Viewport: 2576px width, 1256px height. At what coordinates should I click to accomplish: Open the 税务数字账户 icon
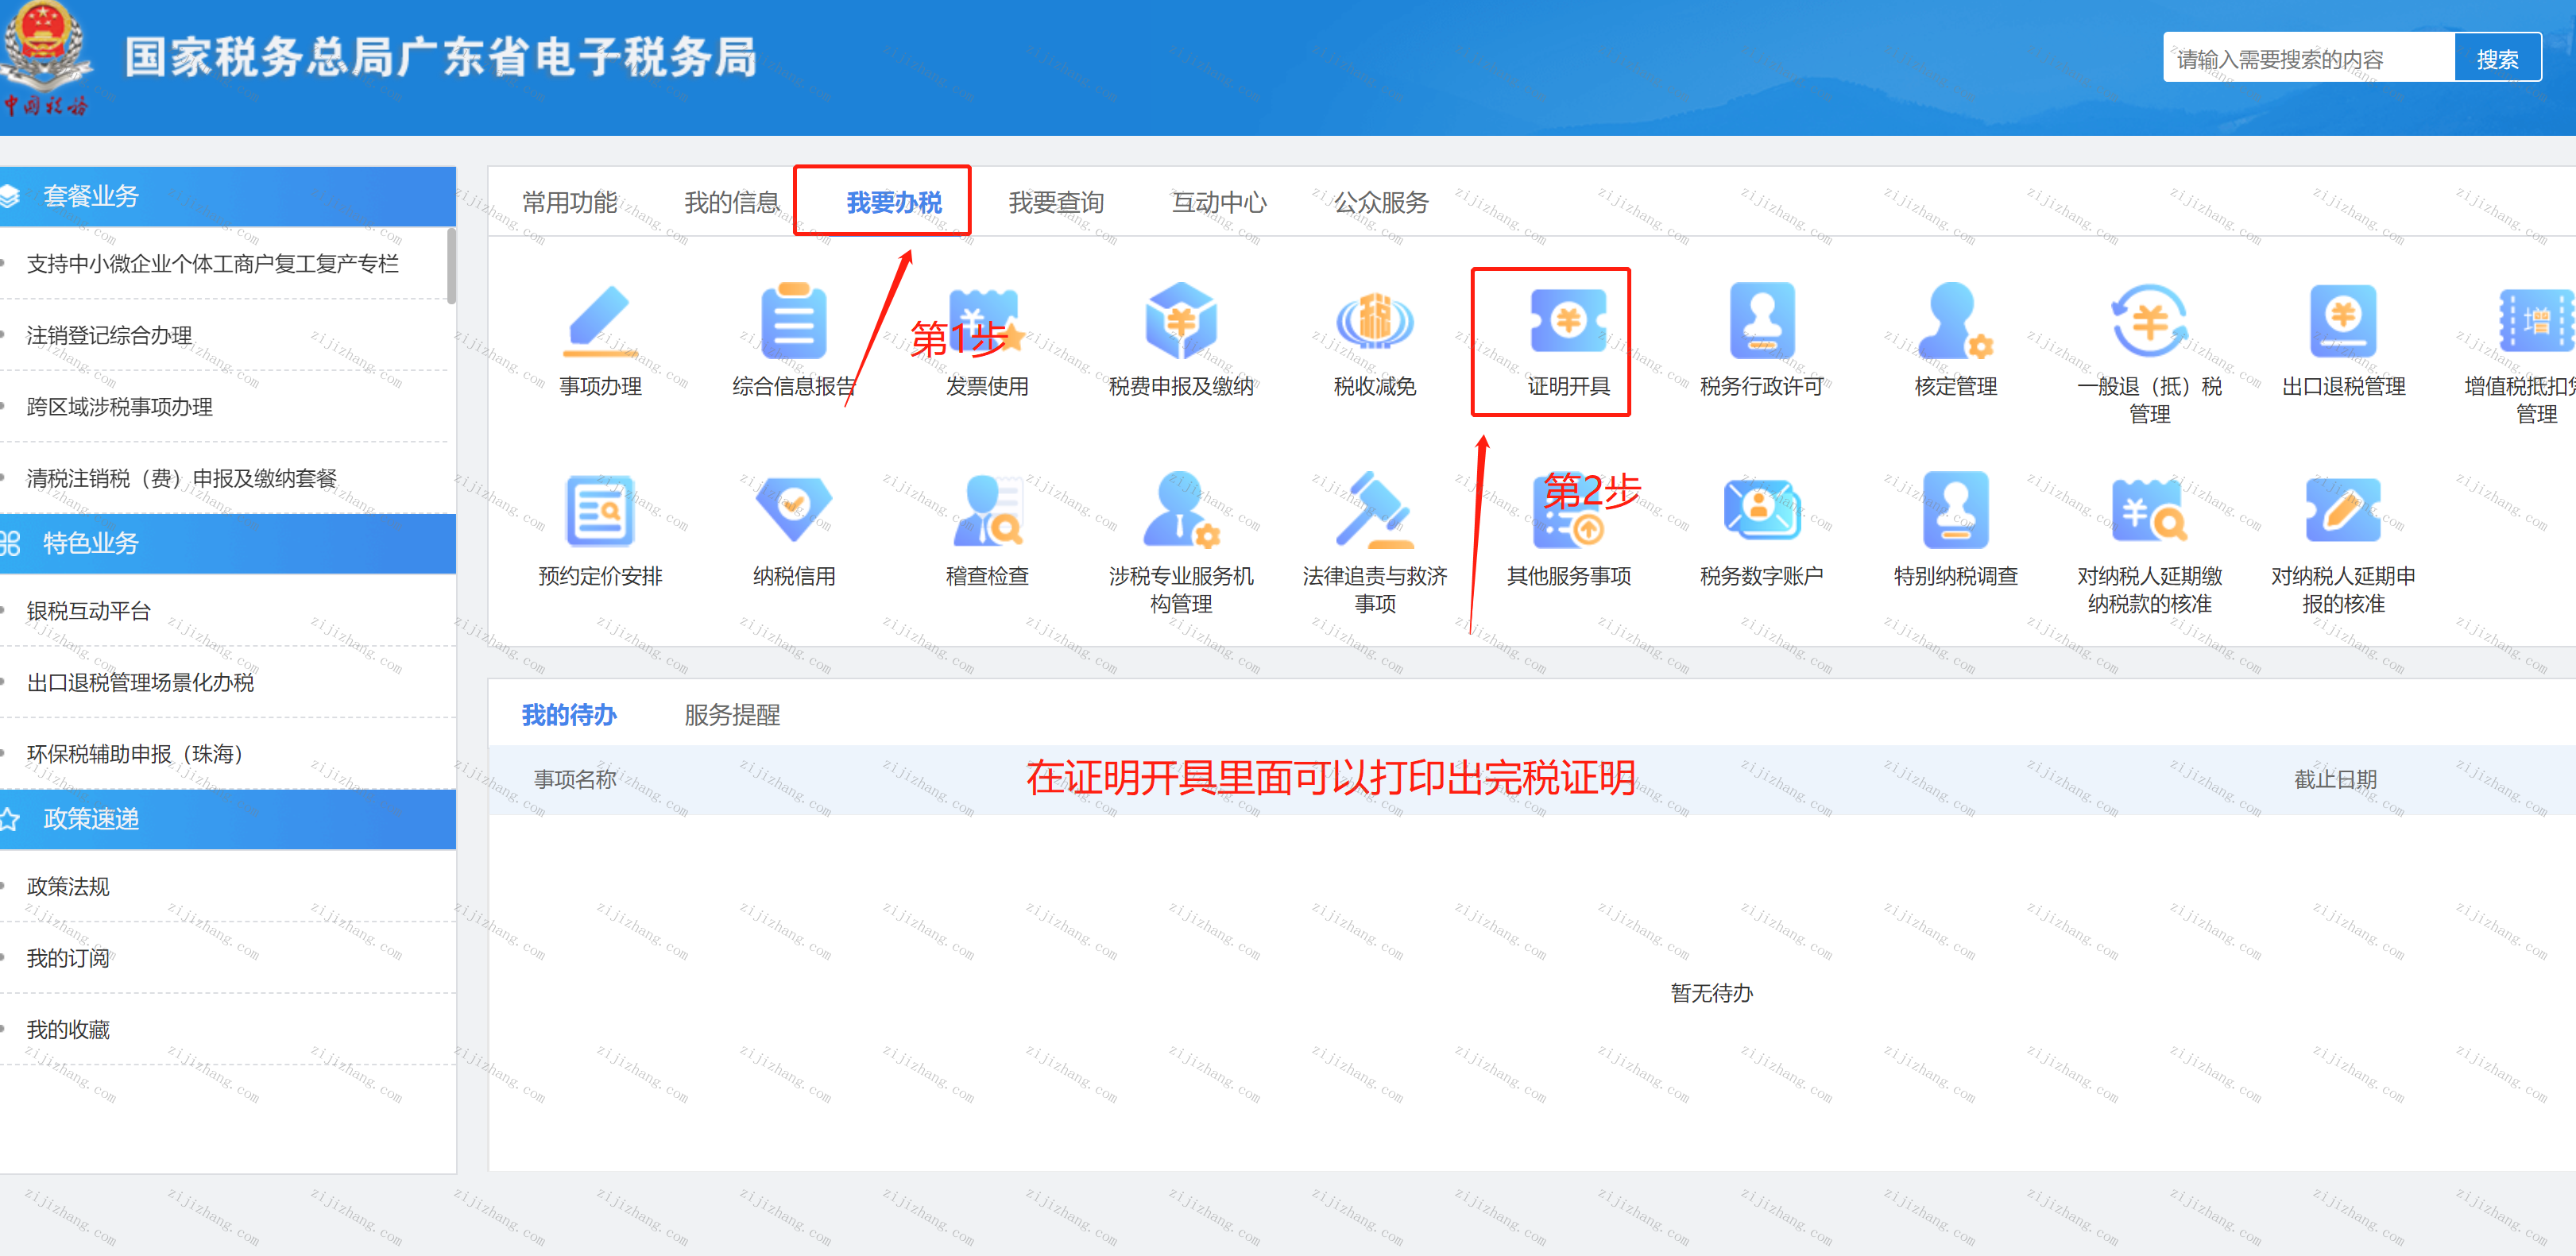[x=1762, y=511]
